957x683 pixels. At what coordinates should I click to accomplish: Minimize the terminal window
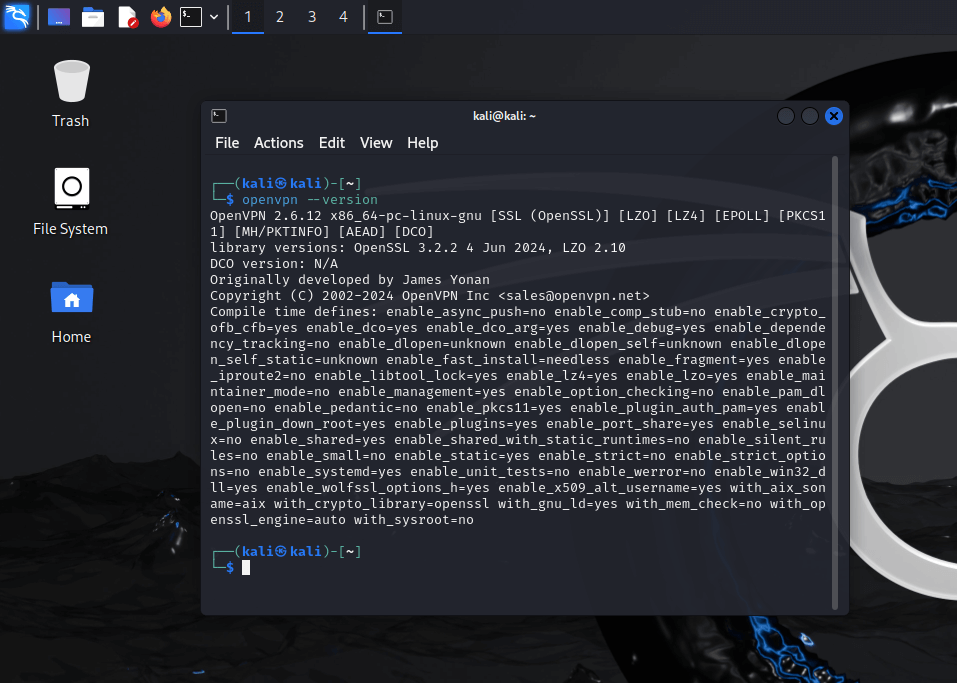(x=785, y=116)
